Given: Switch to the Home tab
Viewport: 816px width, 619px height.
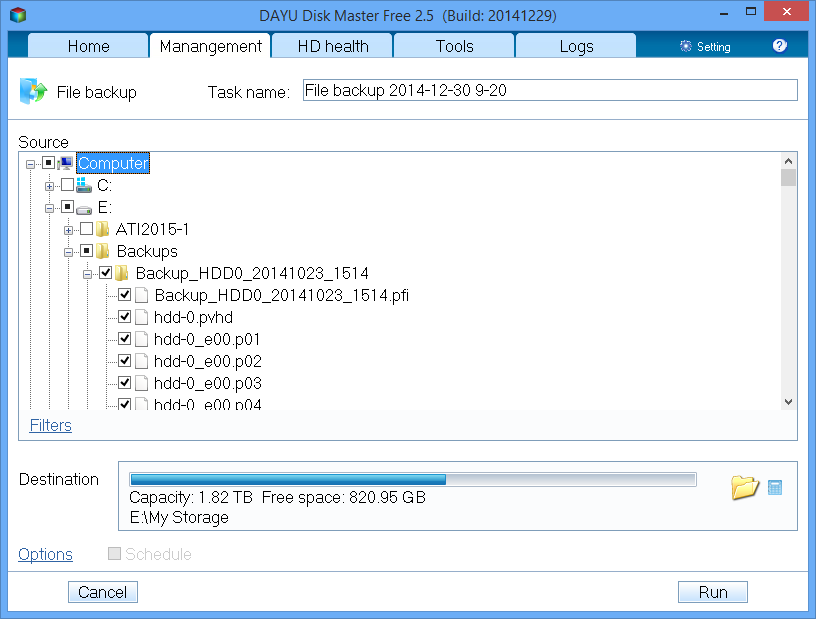Looking at the screenshot, I should click(x=88, y=46).
